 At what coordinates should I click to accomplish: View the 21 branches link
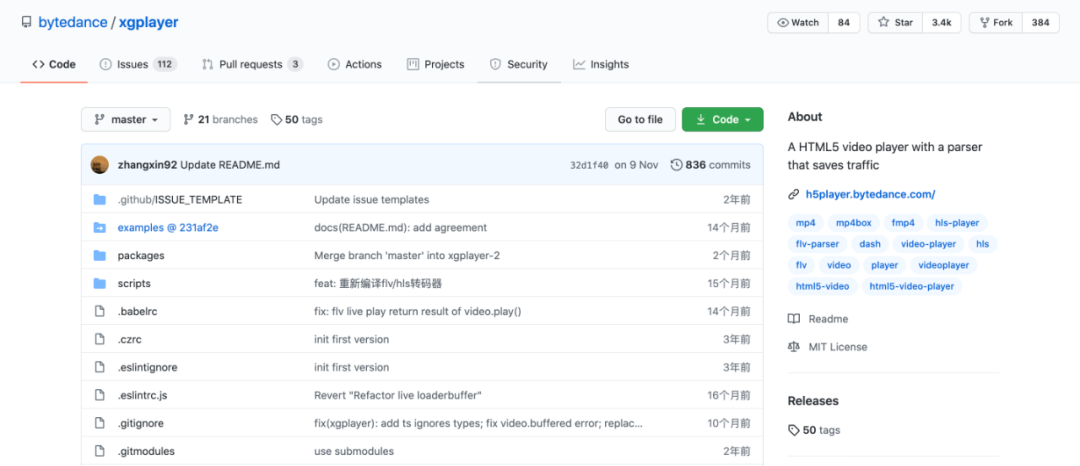[220, 120]
